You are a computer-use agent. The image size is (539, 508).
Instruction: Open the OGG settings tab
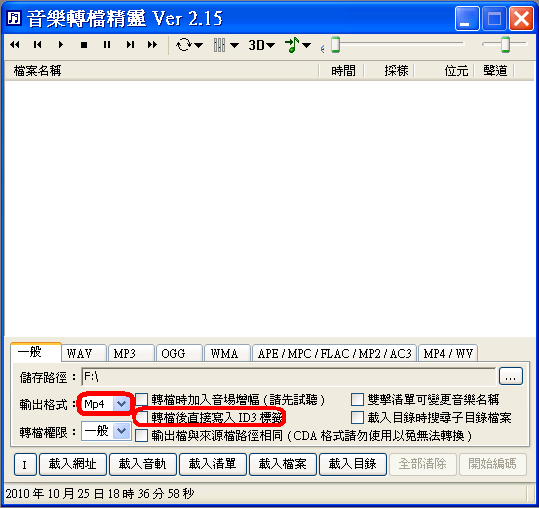click(179, 353)
